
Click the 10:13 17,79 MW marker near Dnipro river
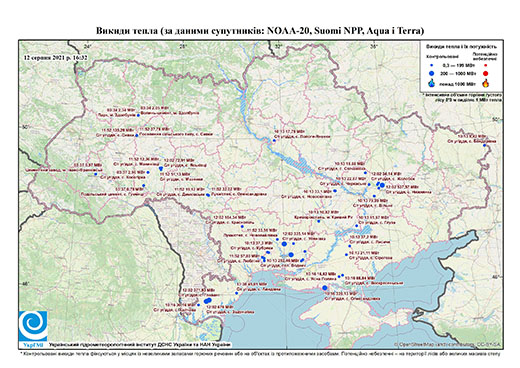[274, 141]
